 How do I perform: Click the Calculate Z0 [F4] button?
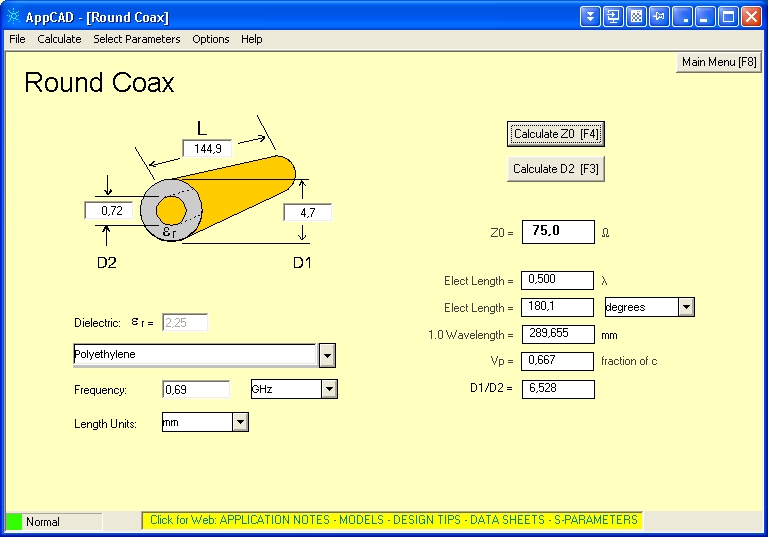[556, 134]
